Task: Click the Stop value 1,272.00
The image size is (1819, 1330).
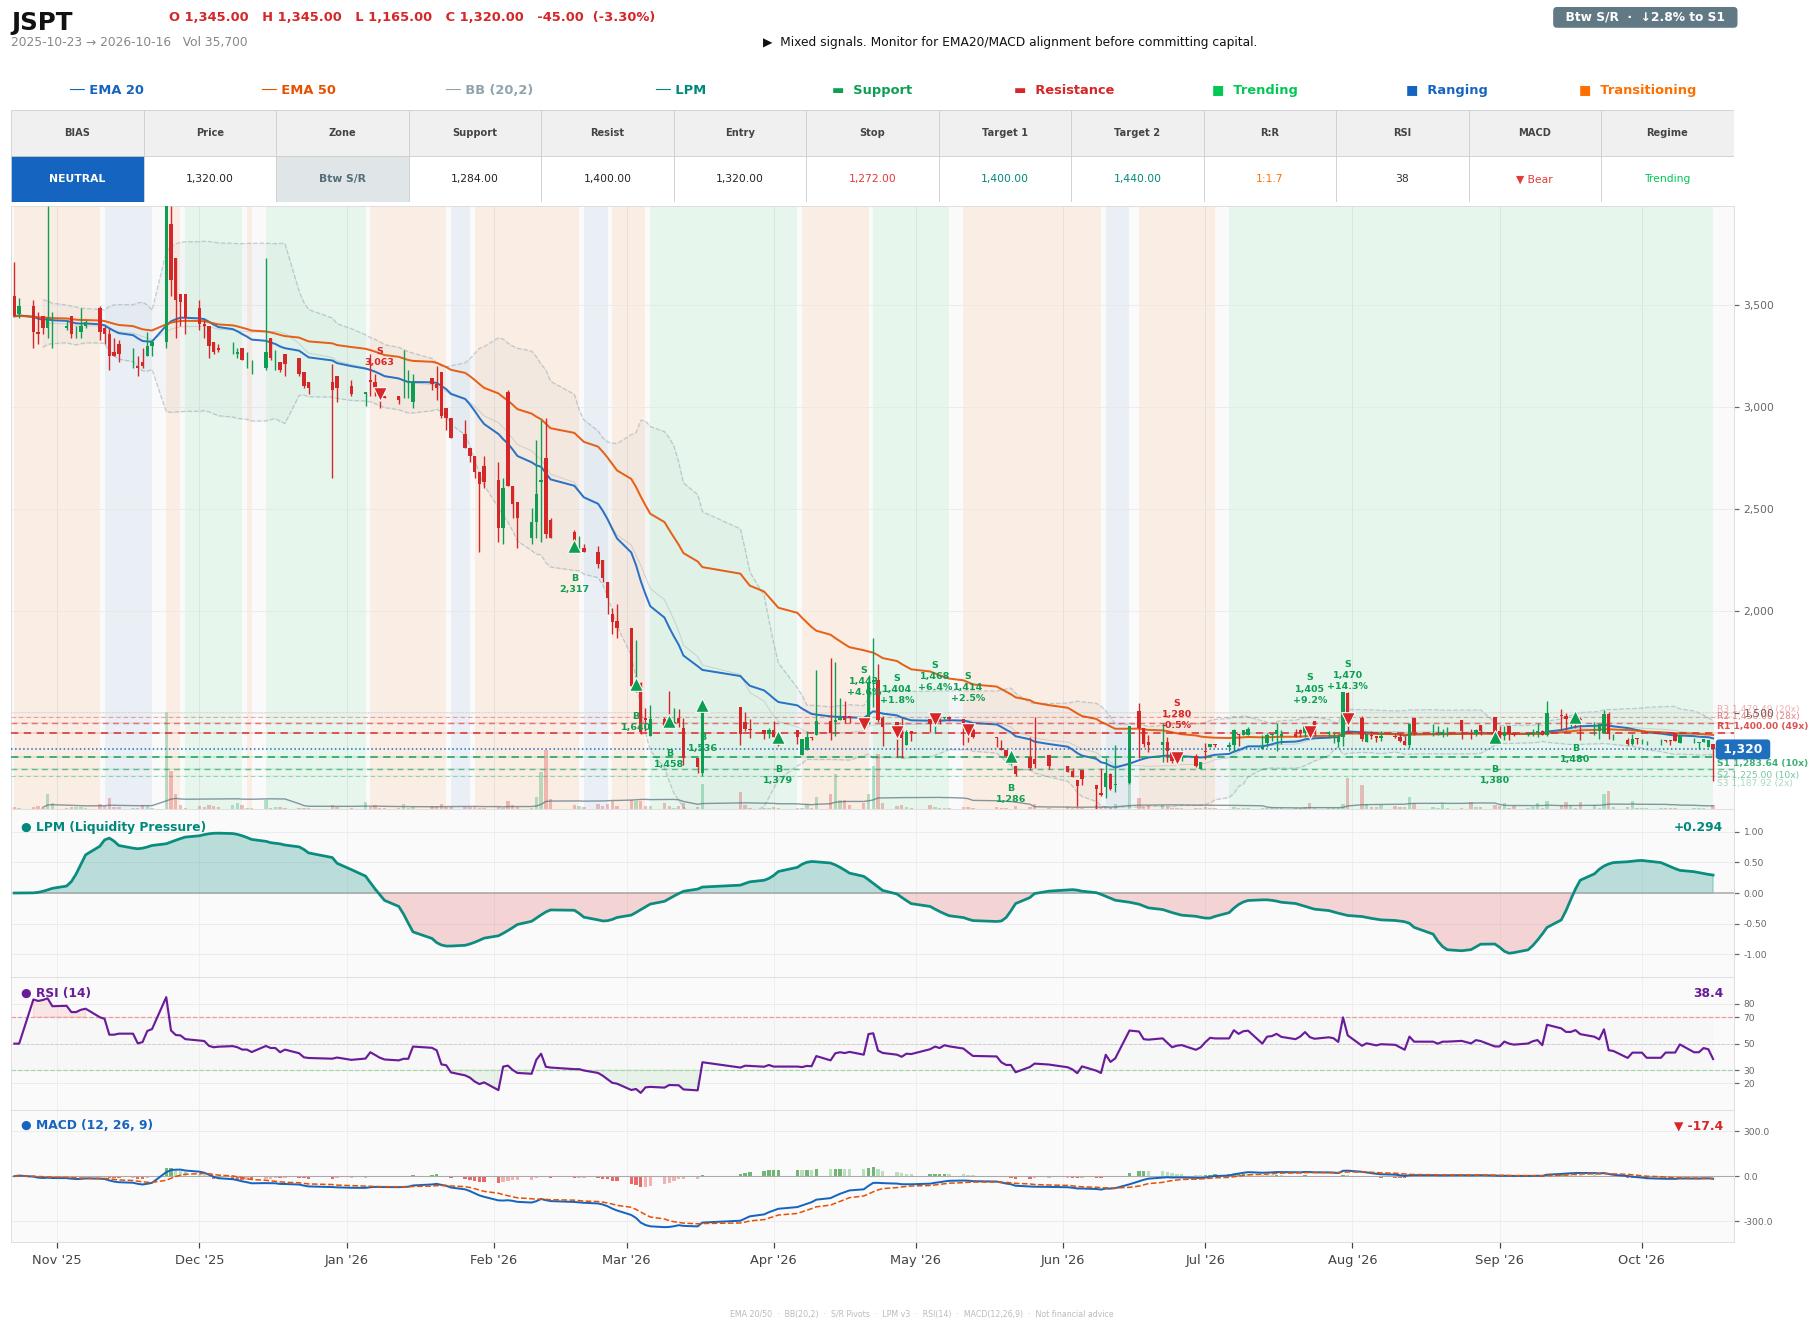Action: click(872, 179)
